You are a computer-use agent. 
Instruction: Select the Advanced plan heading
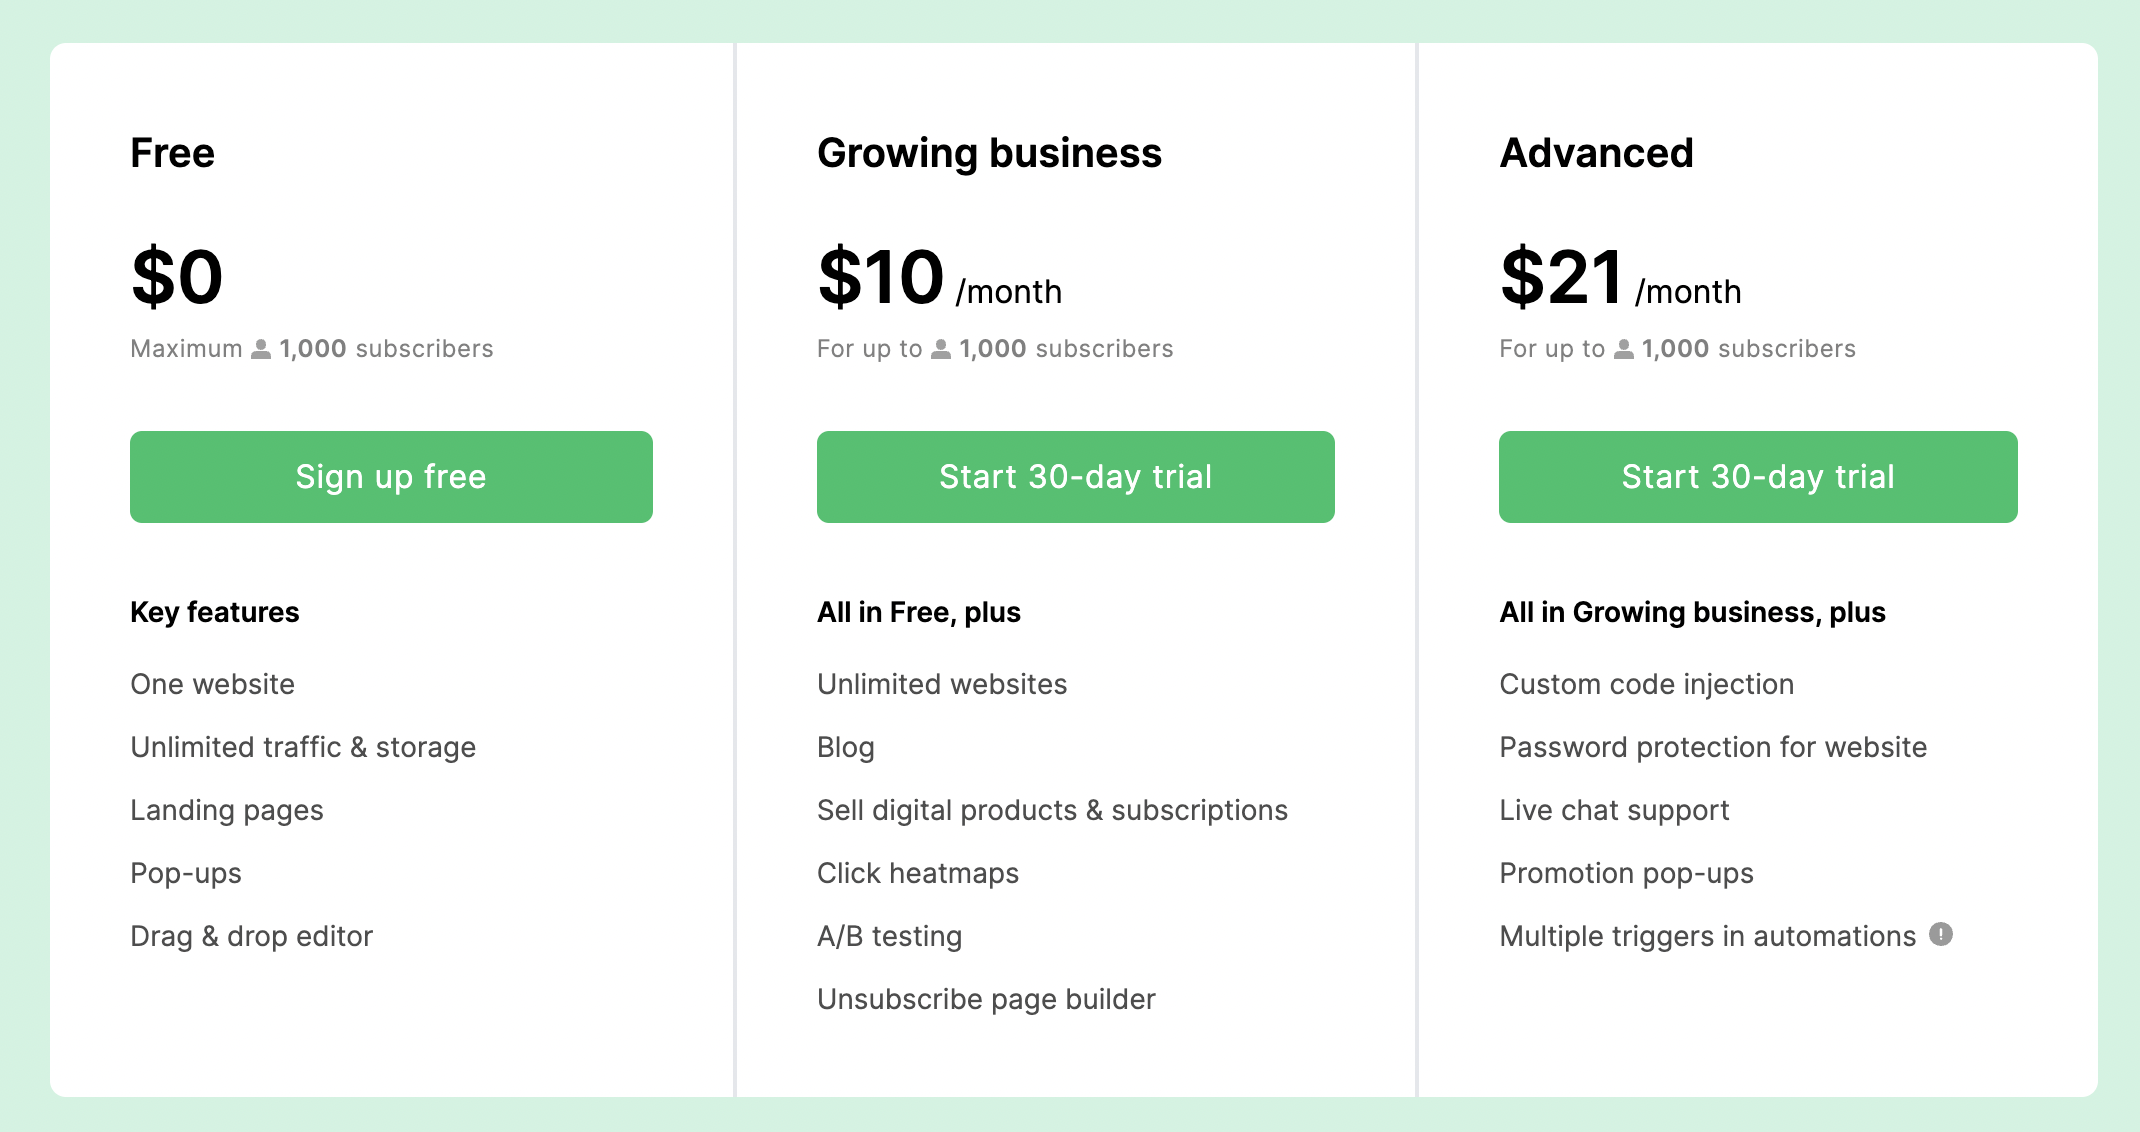pos(1596,152)
